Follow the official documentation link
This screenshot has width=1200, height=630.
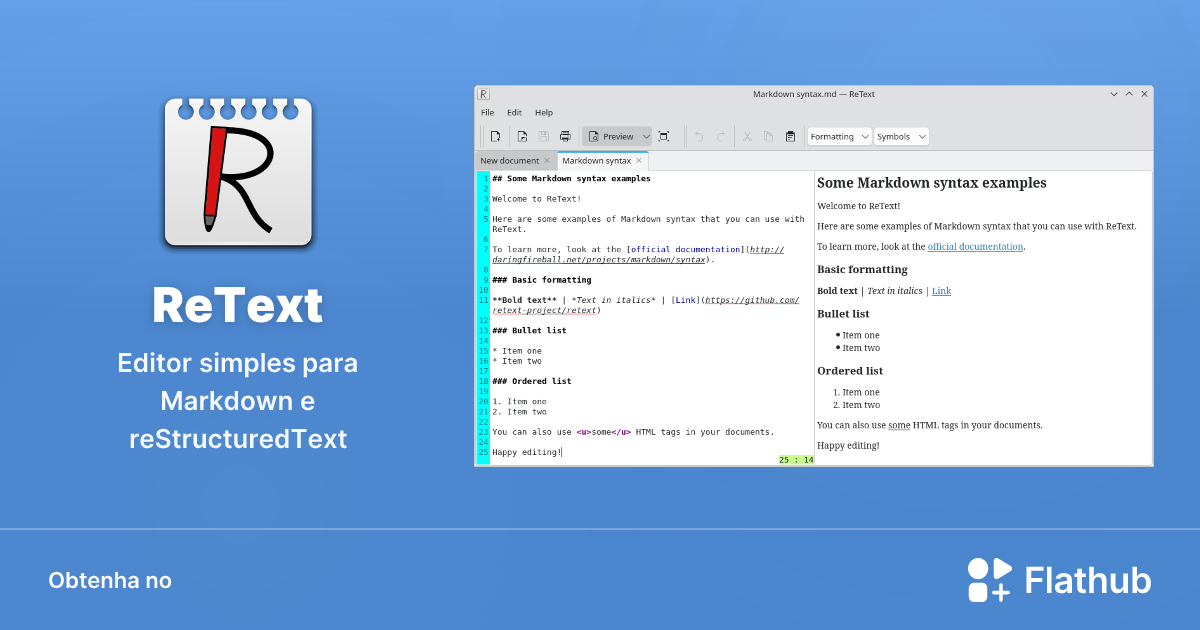point(975,246)
